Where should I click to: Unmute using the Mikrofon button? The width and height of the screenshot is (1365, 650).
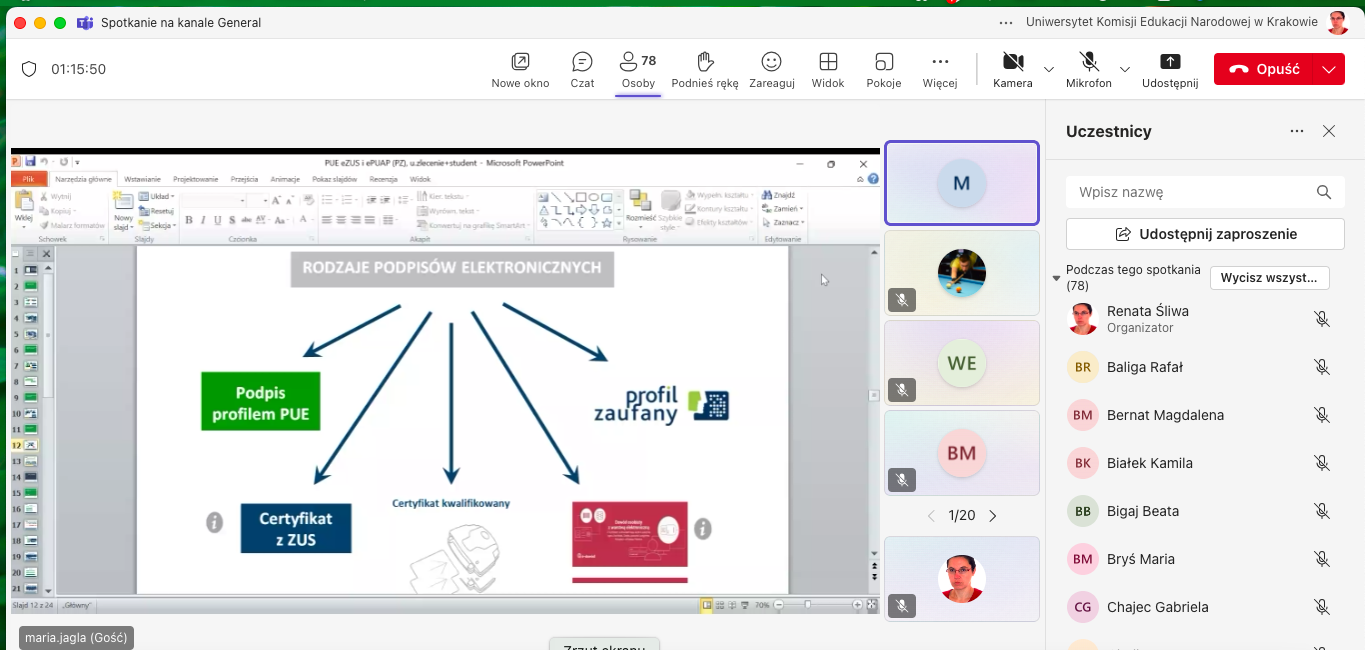coord(1088,62)
